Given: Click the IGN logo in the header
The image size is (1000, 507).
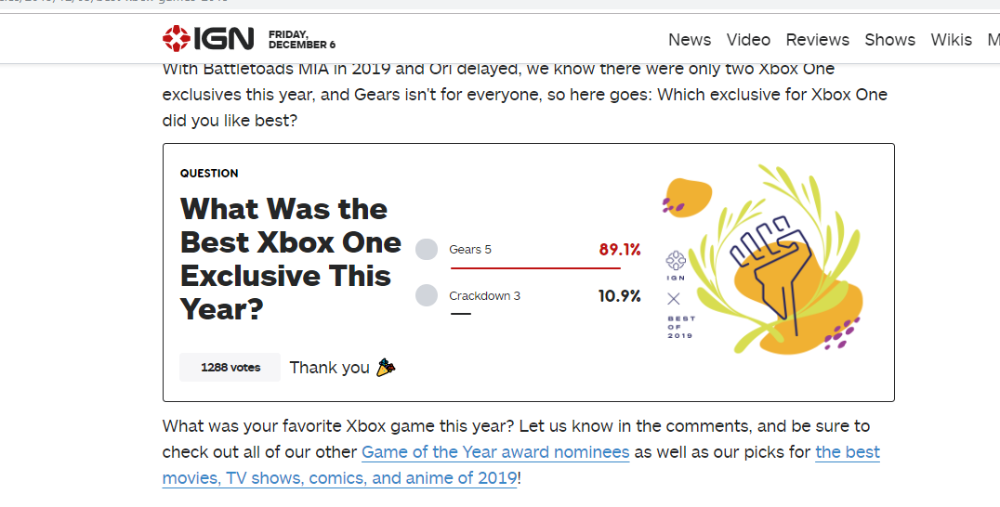Looking at the screenshot, I should (x=208, y=39).
